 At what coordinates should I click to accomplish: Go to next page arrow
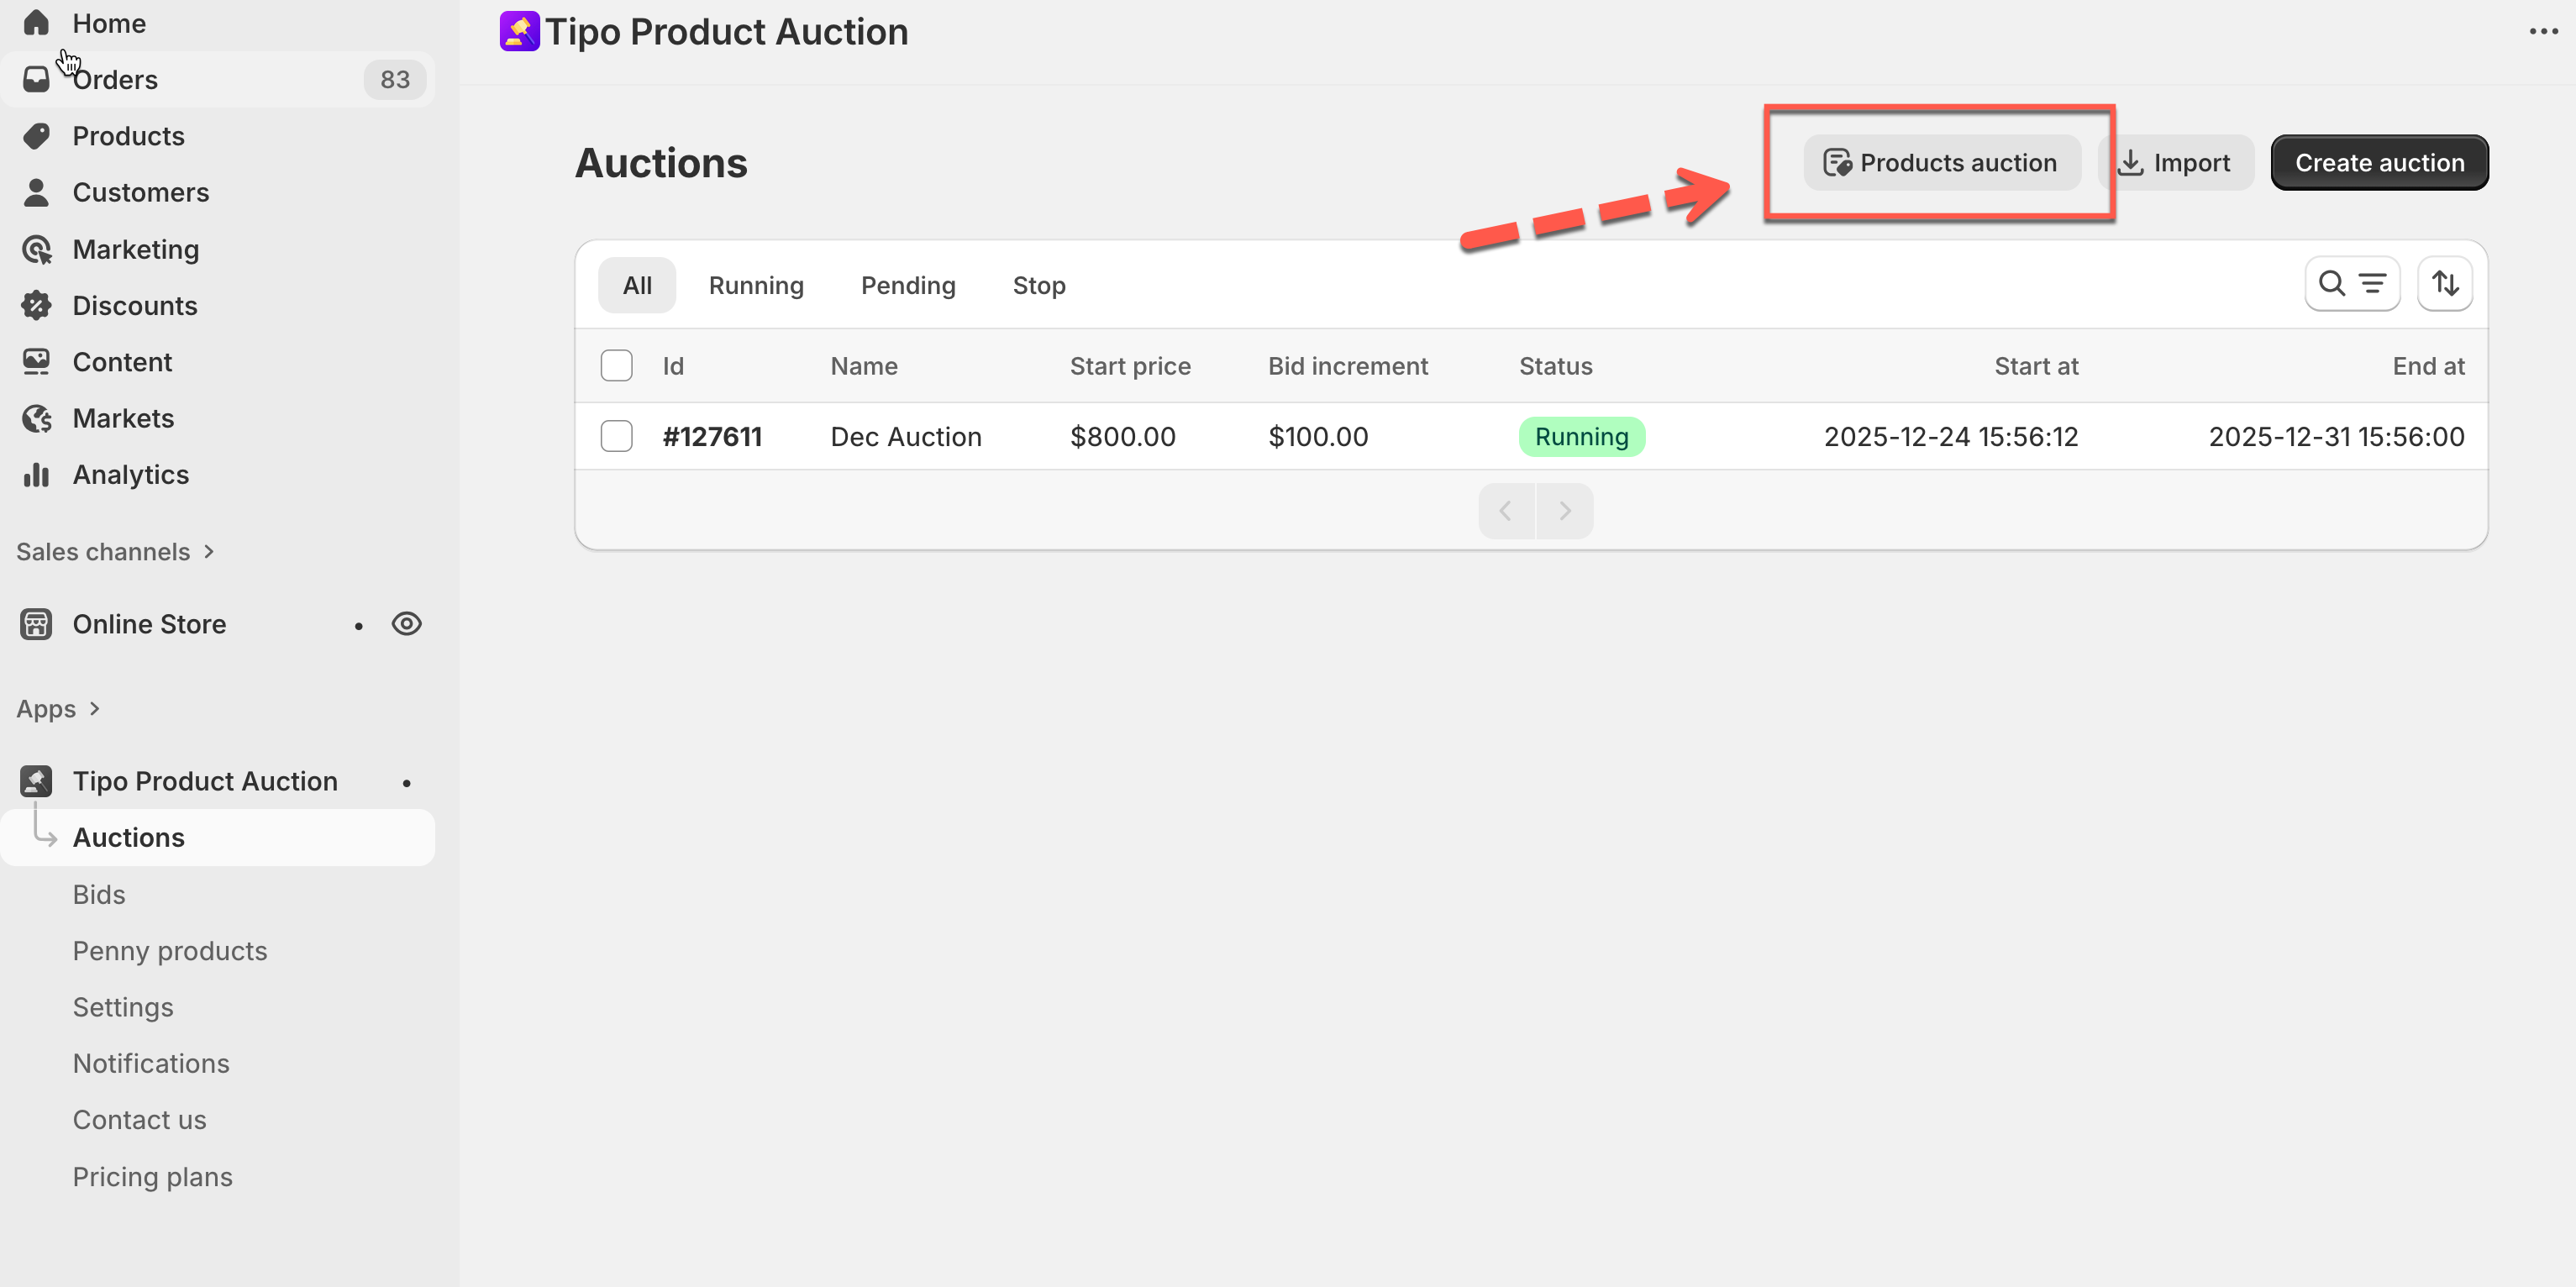click(x=1565, y=511)
